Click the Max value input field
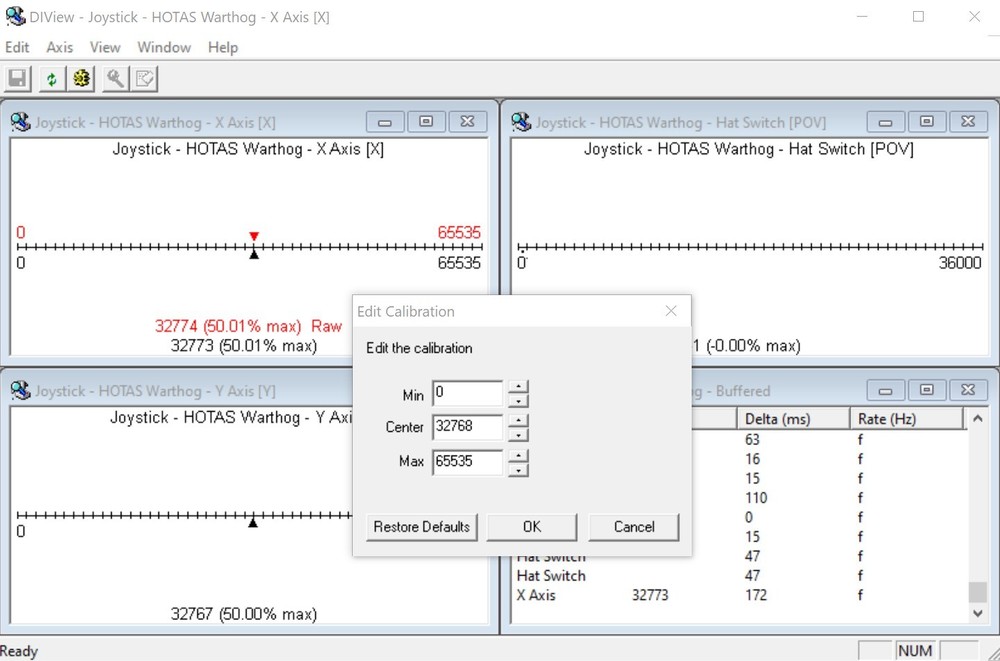This screenshot has width=1000, height=661. click(467, 461)
